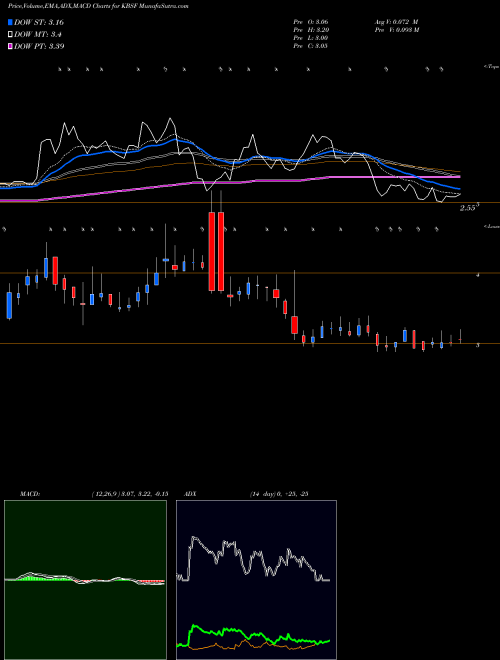Viewport: 500px width, 660px height.
Task: Click the '<-Lows' marker row label
Action: point(491,226)
